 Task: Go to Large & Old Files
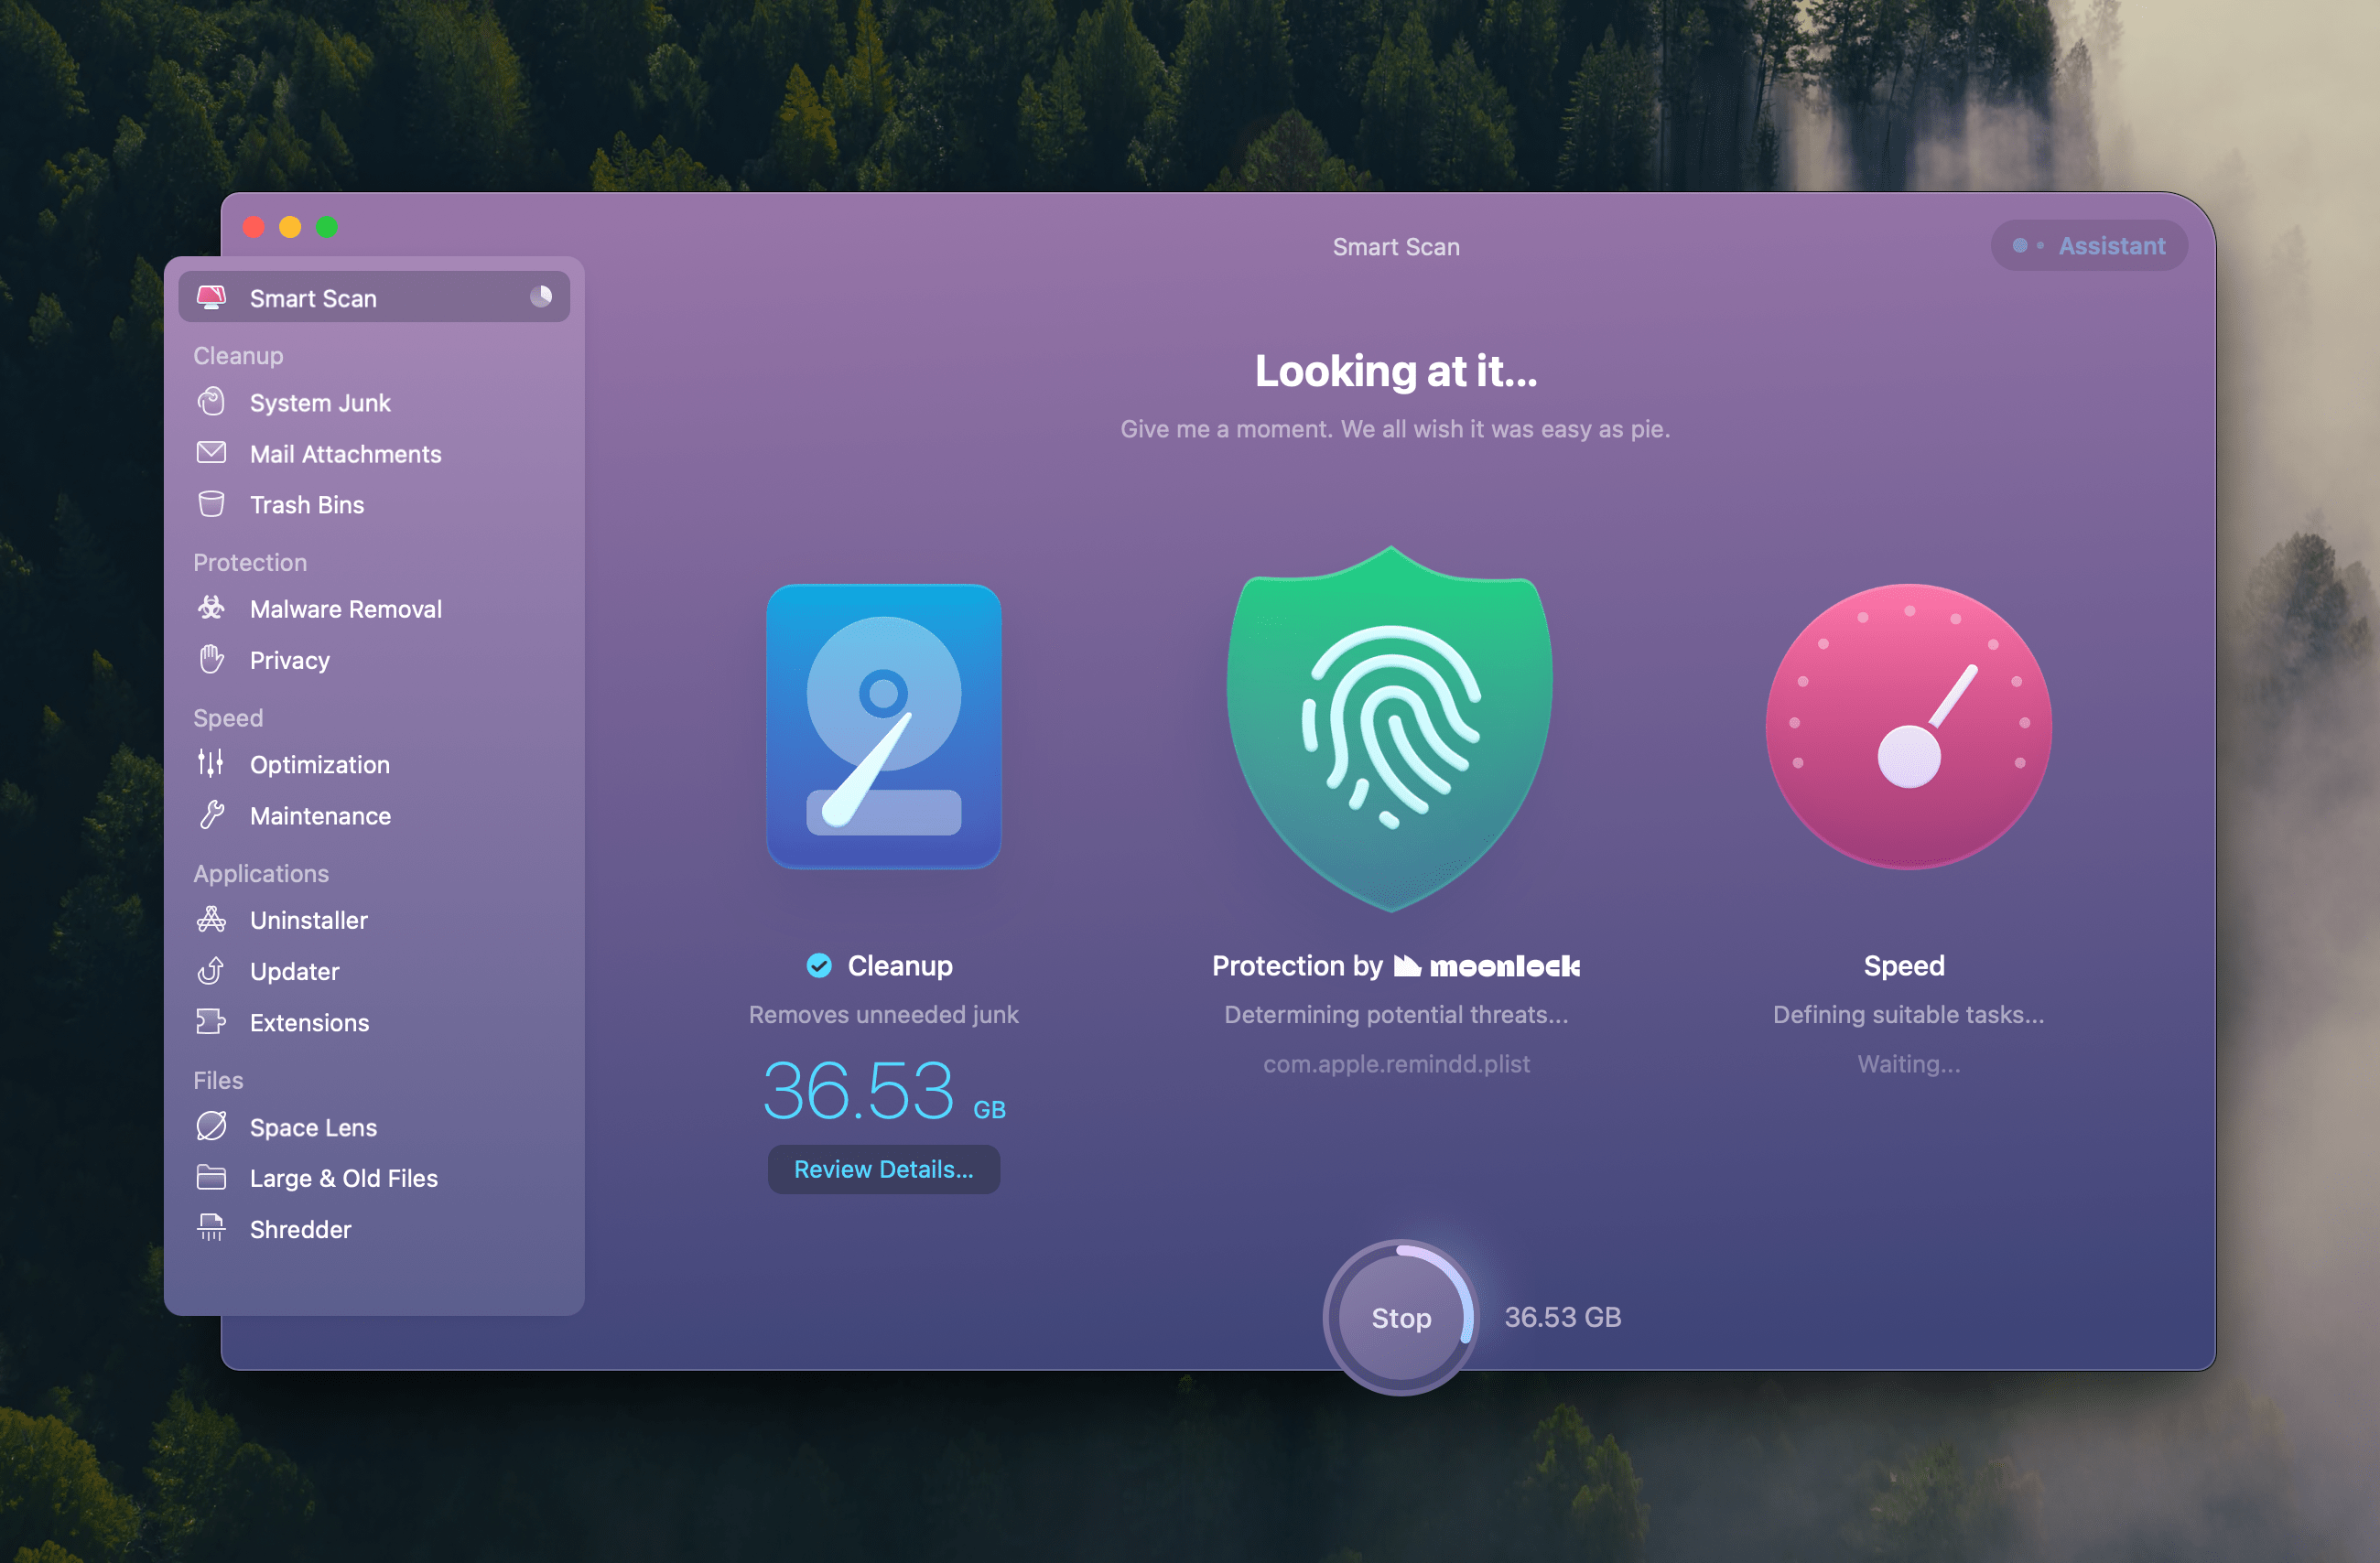click(343, 1178)
